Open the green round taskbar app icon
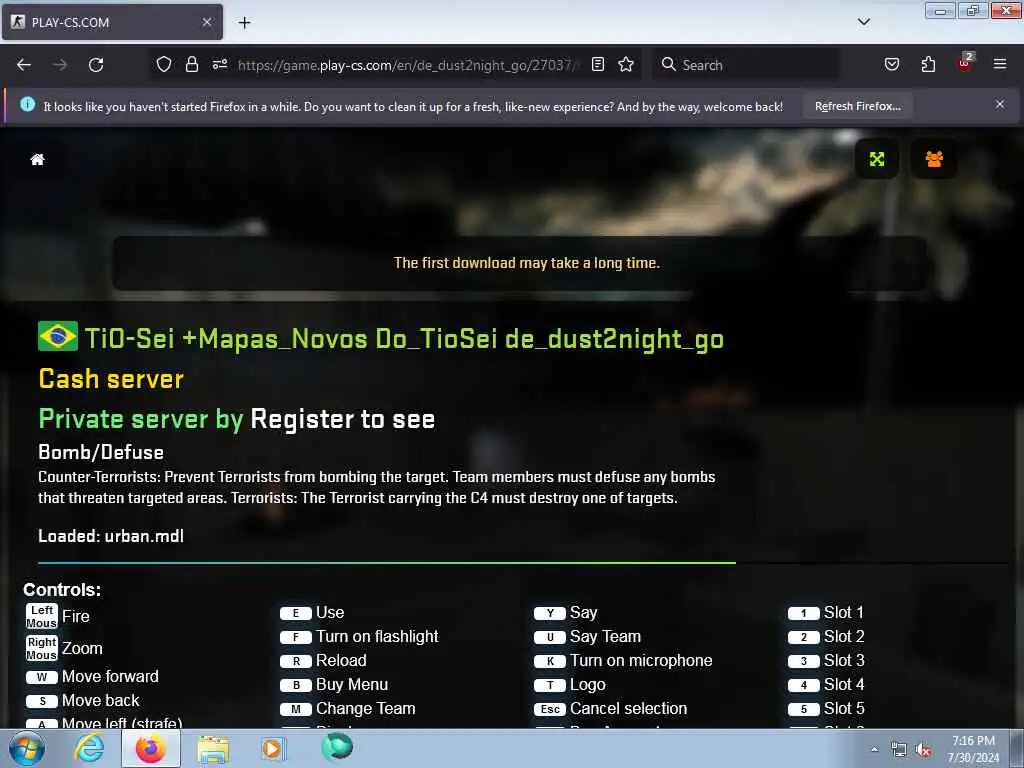Screen dimensions: 1024x768 click(337, 747)
